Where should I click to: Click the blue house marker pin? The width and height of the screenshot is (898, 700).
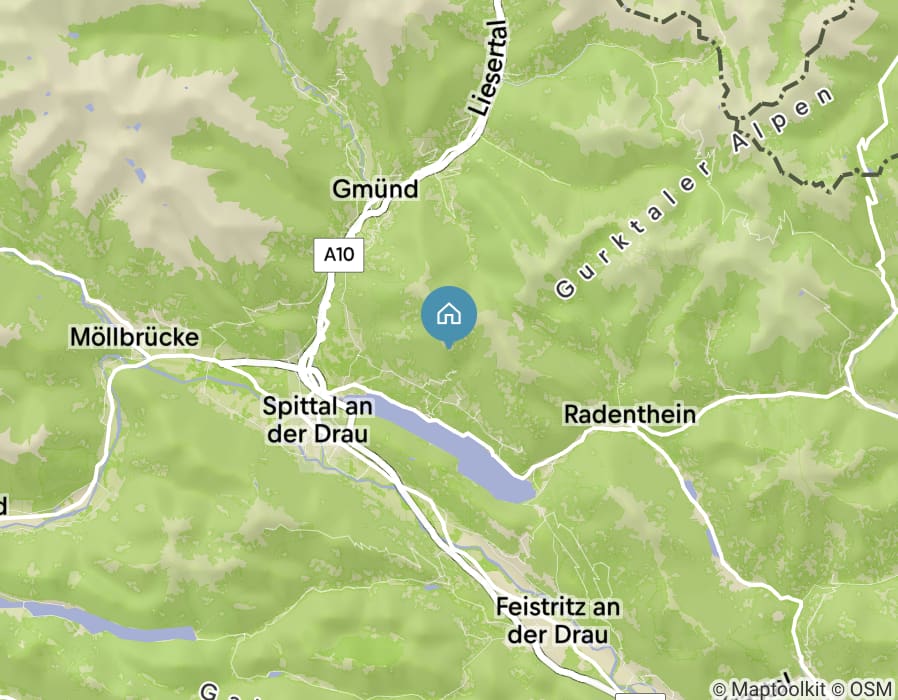coord(449,317)
